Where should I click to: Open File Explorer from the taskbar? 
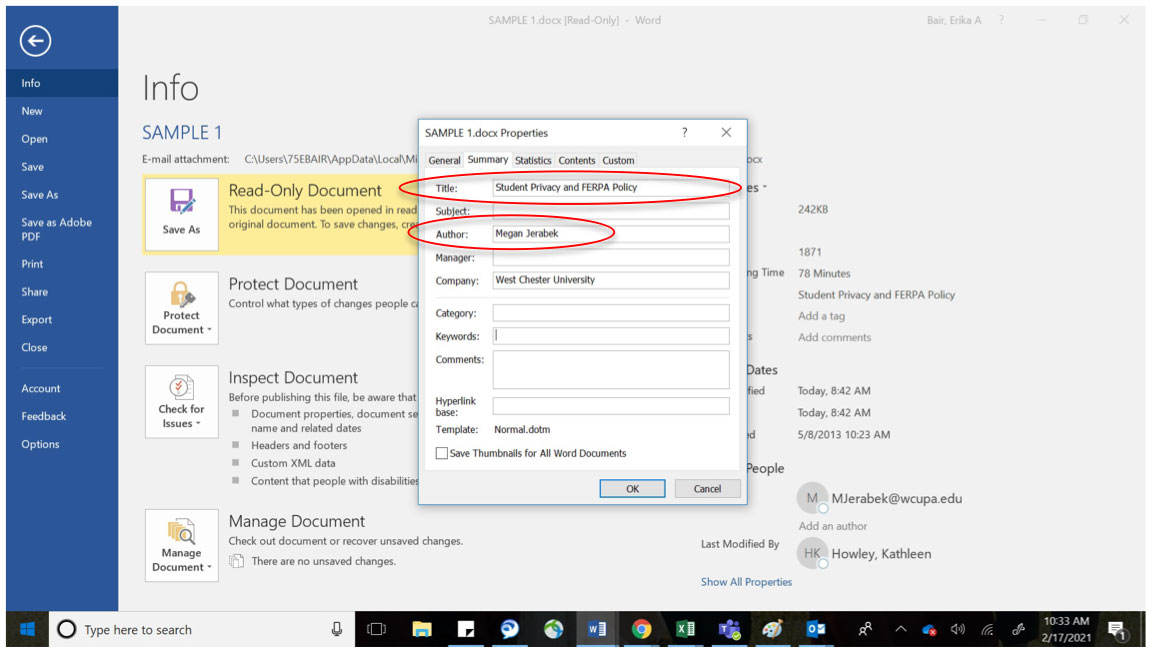(x=422, y=629)
